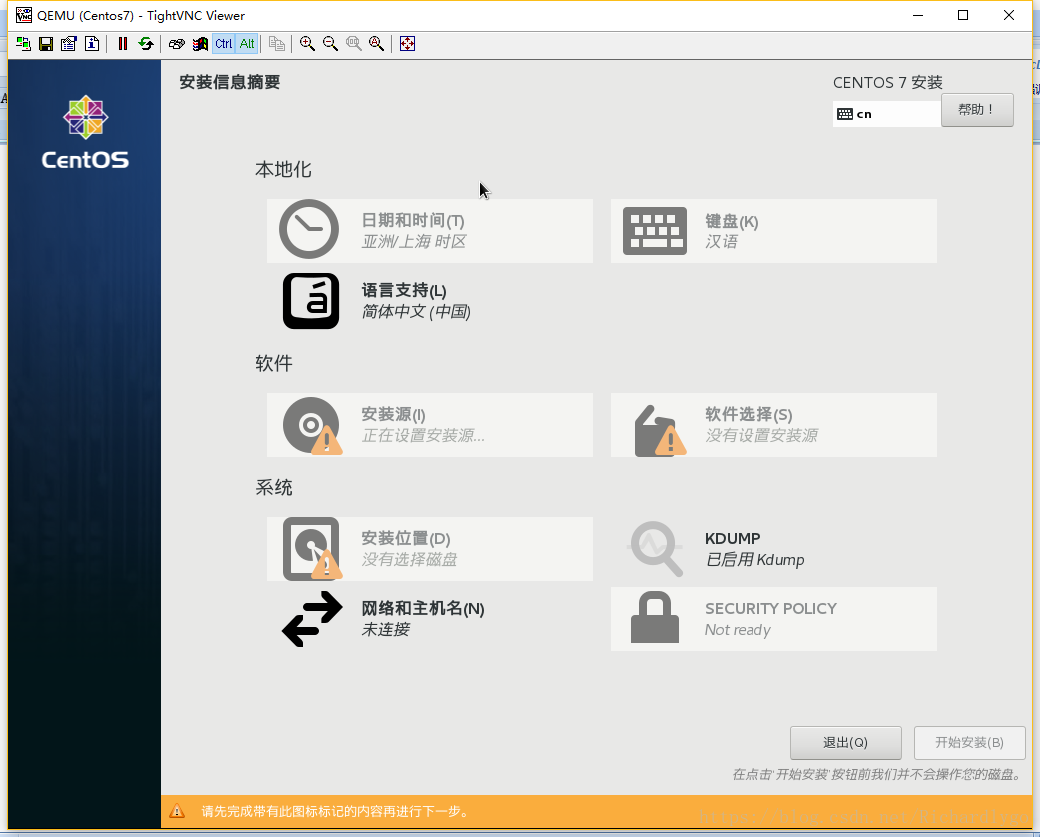Toggle the Ctrl key toolbar button
The height and width of the screenshot is (837, 1040).
point(224,44)
